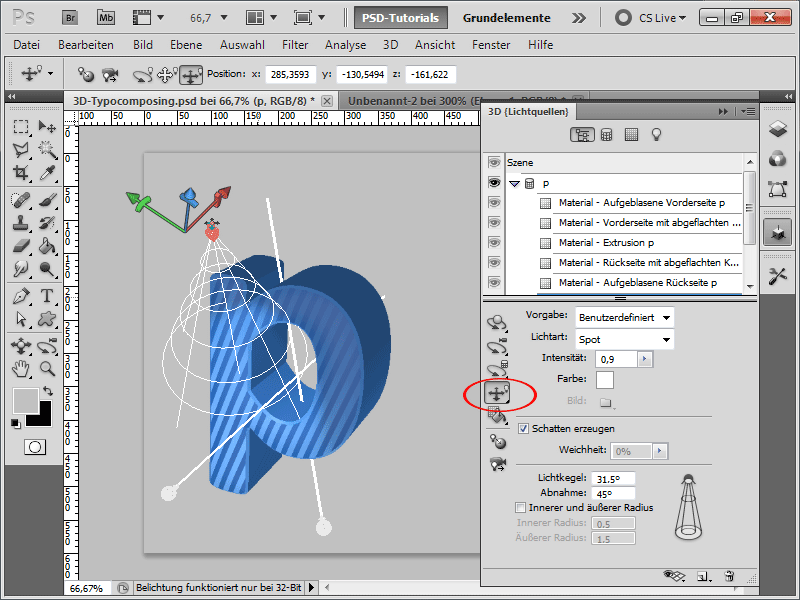
Task: Delete light with trash icon in 3D panel
Action: [x=730, y=577]
